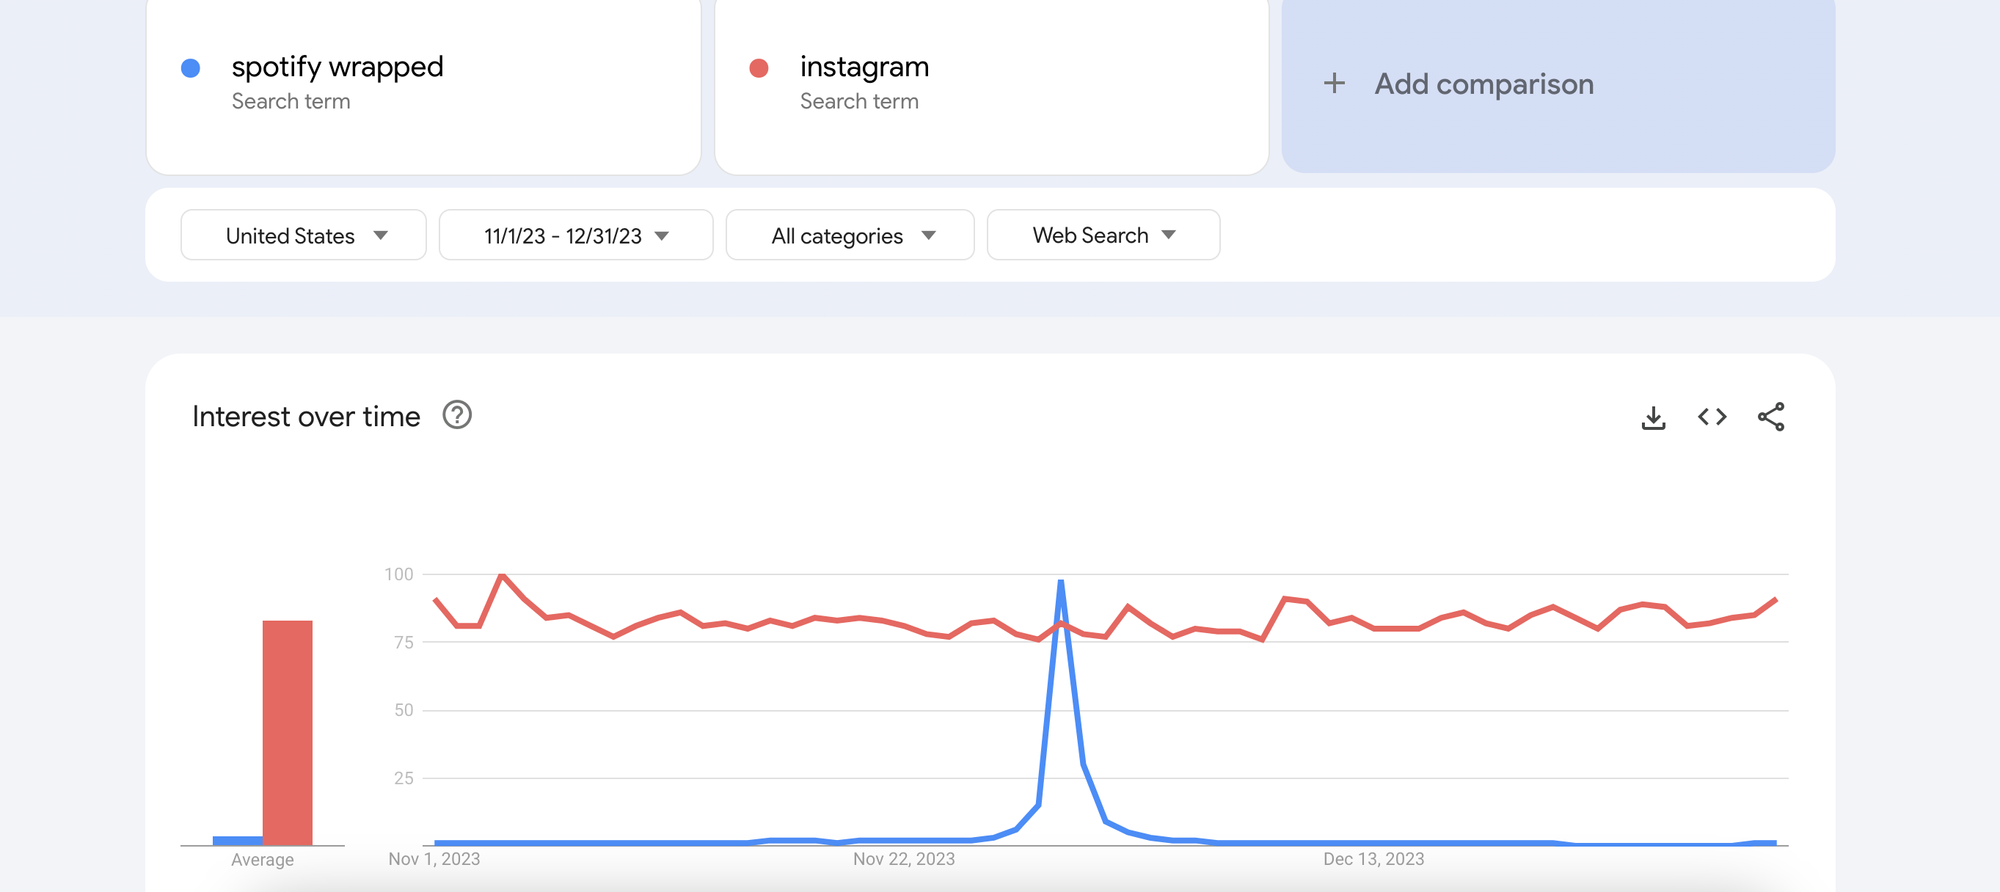The image size is (2000, 892).
Task: Select the spotify wrapped search term card
Action: 425,85
